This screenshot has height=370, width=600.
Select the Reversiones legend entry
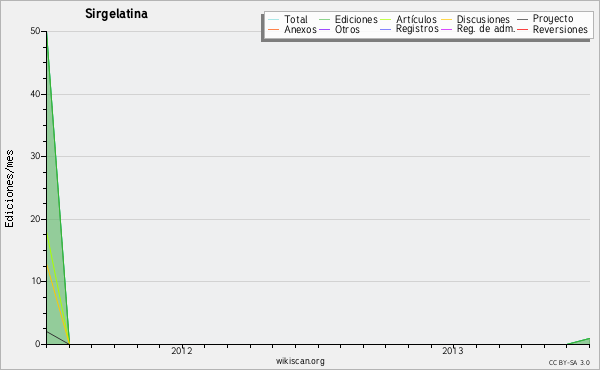[x=553, y=29]
